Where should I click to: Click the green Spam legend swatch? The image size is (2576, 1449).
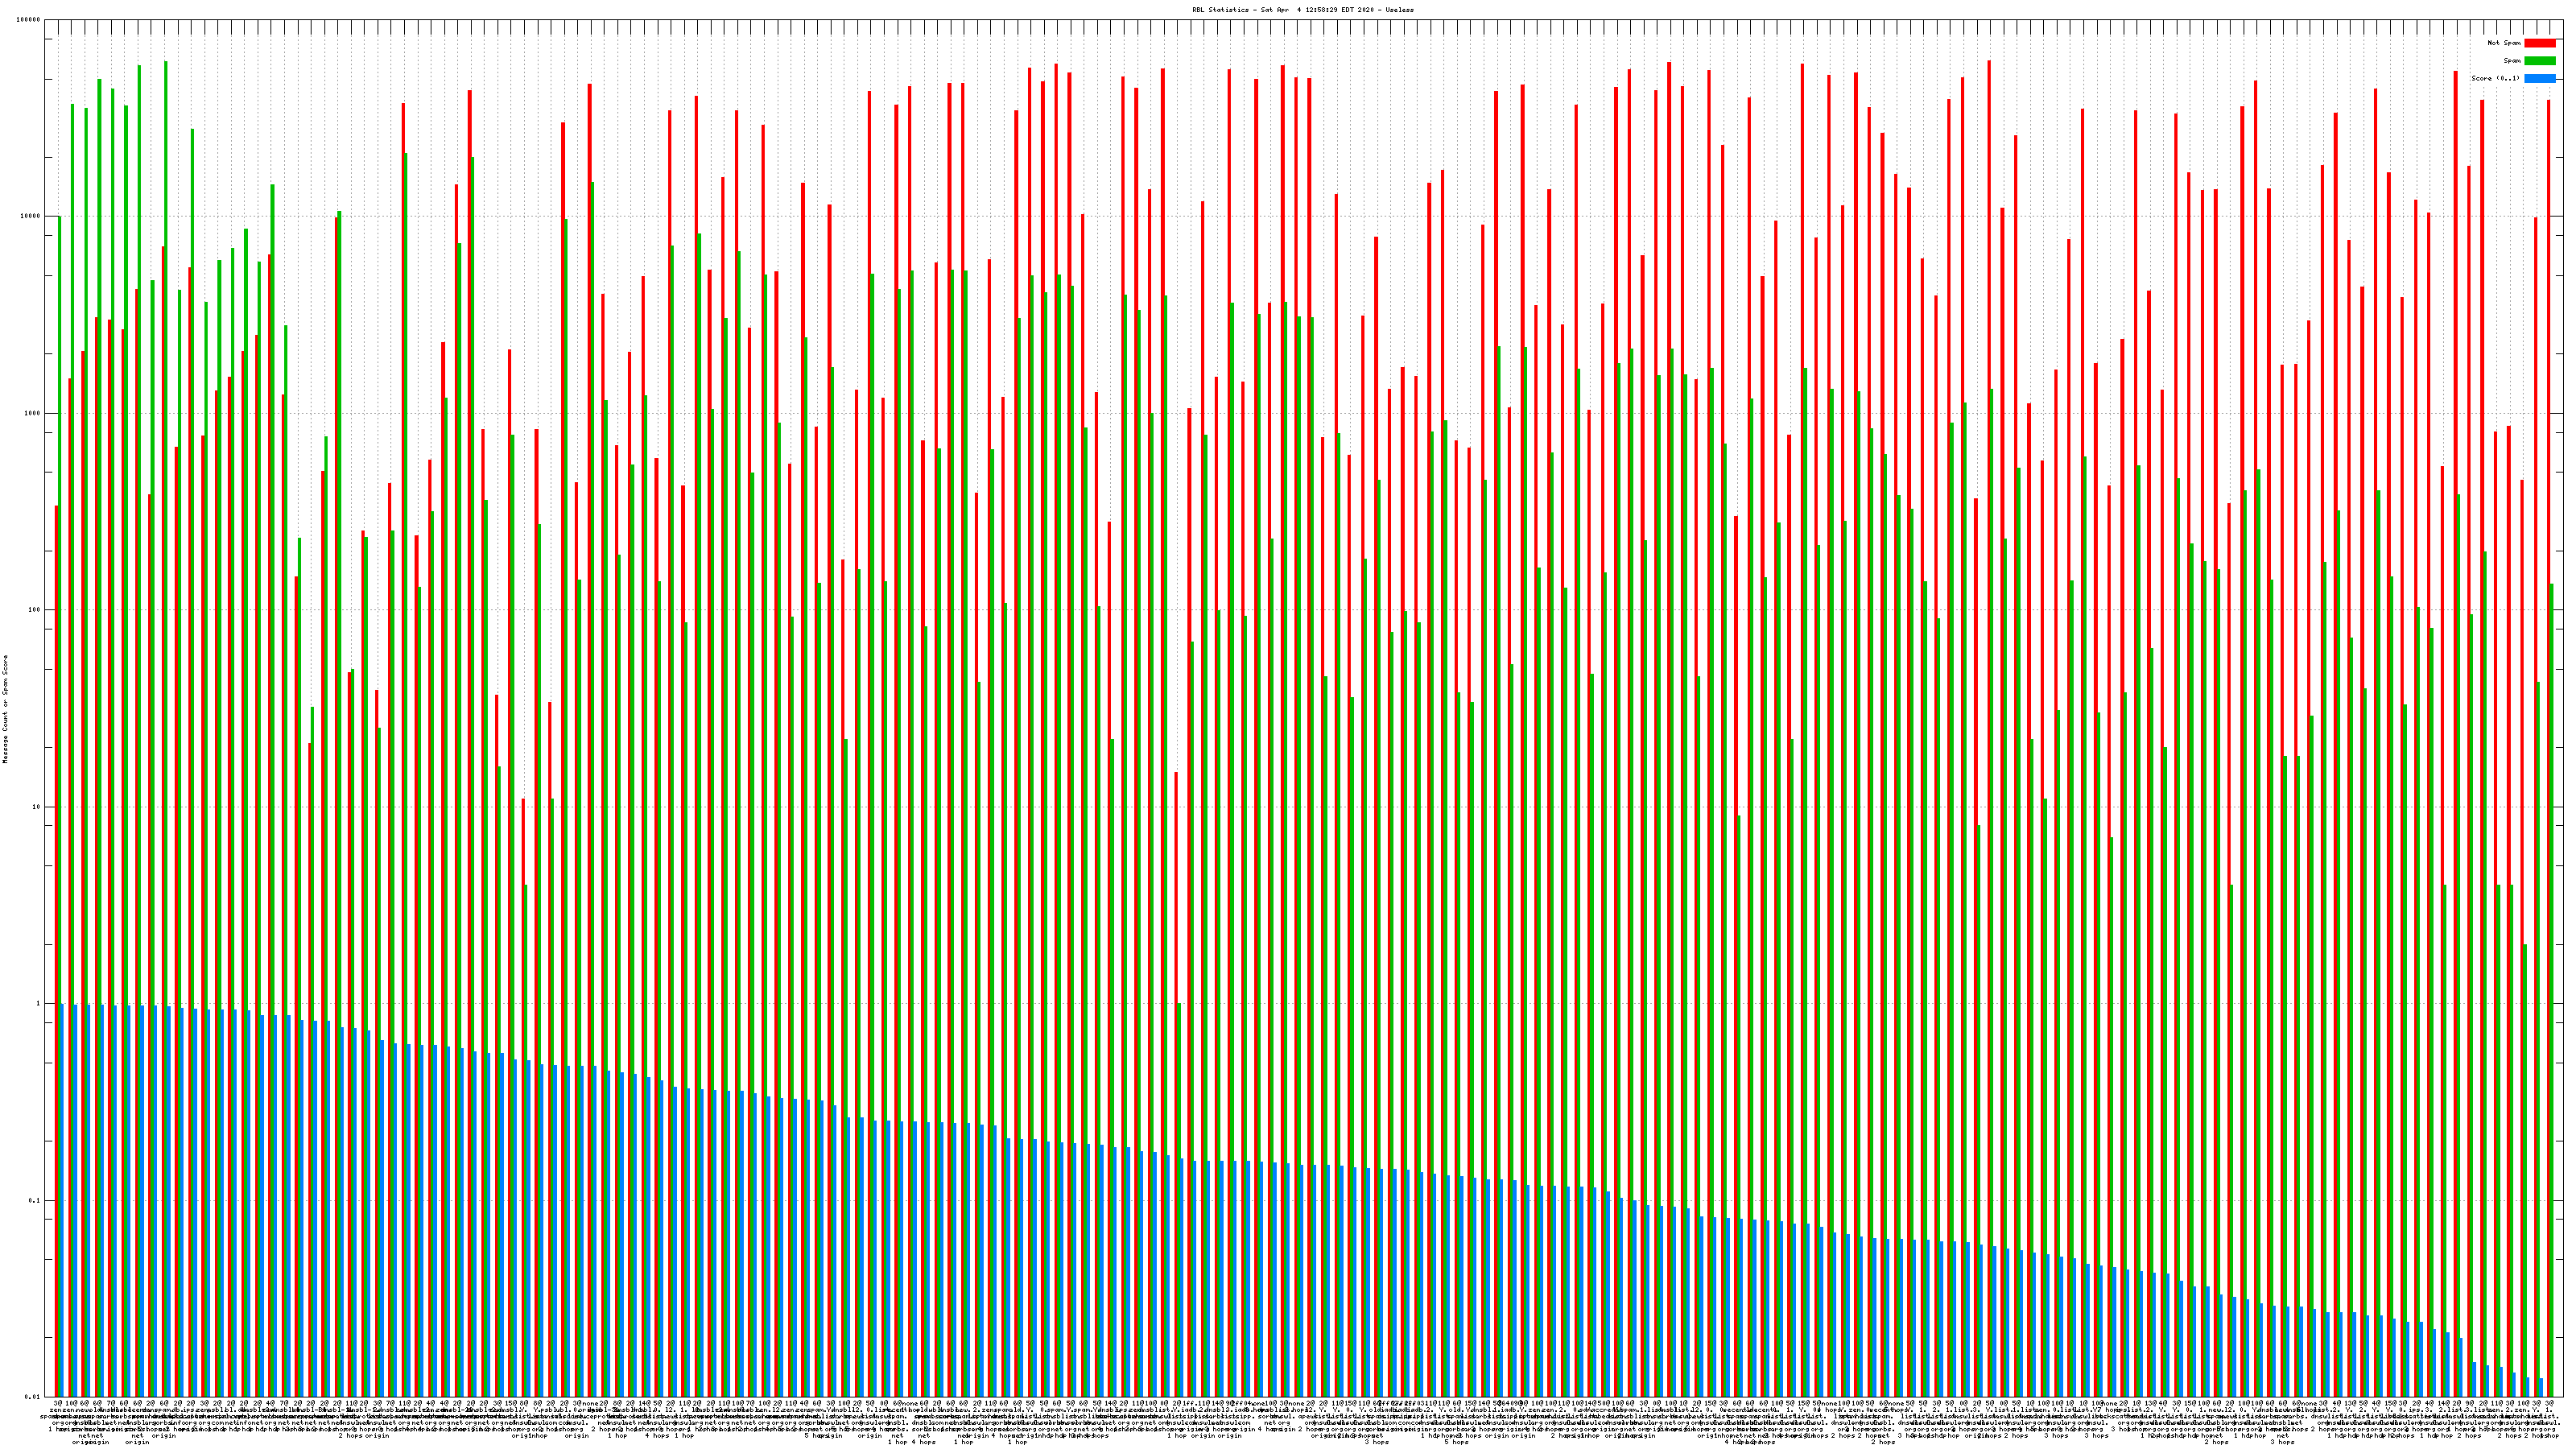2539,61
